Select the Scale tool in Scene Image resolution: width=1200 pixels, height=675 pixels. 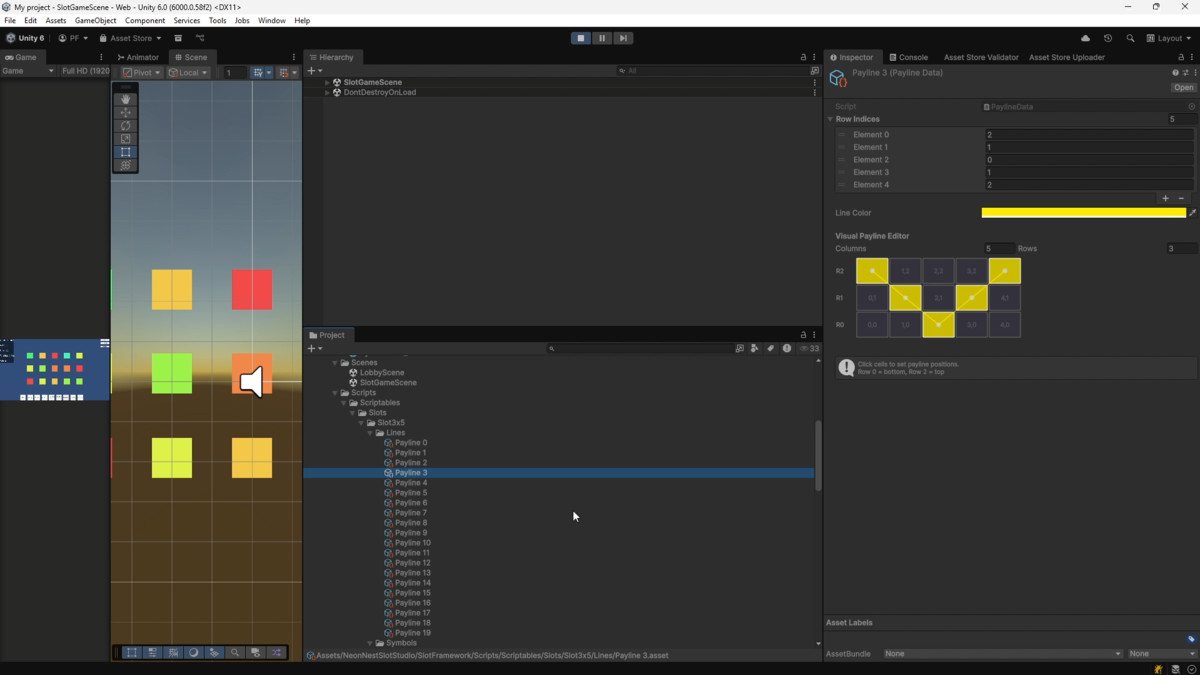pos(125,138)
